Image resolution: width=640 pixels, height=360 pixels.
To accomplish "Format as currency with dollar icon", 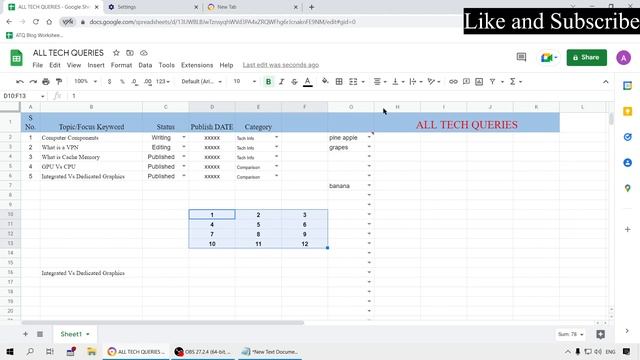I will click(x=109, y=82).
